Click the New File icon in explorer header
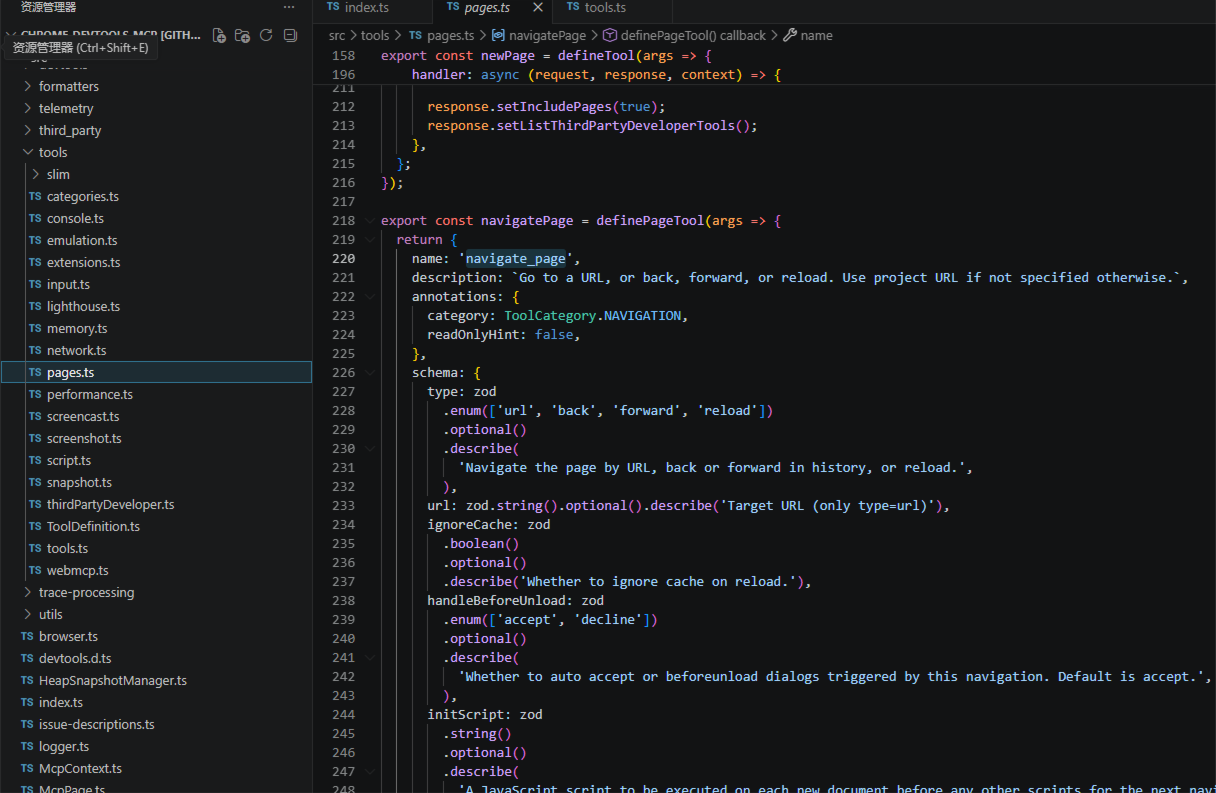1216x793 pixels. tap(219, 36)
